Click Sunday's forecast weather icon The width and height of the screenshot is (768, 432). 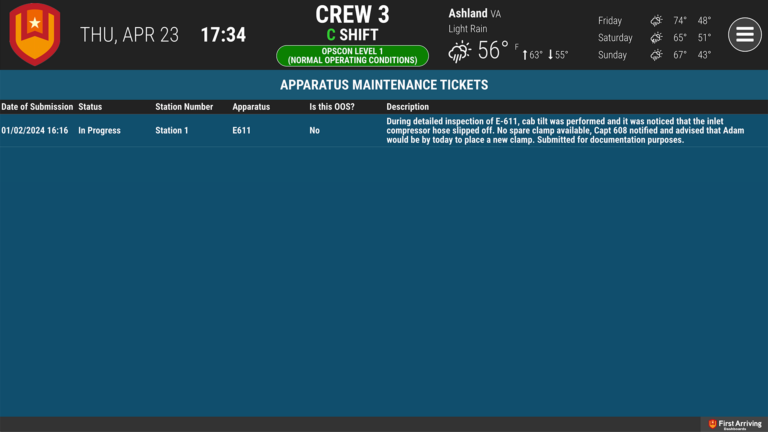pyautogui.click(x=656, y=55)
